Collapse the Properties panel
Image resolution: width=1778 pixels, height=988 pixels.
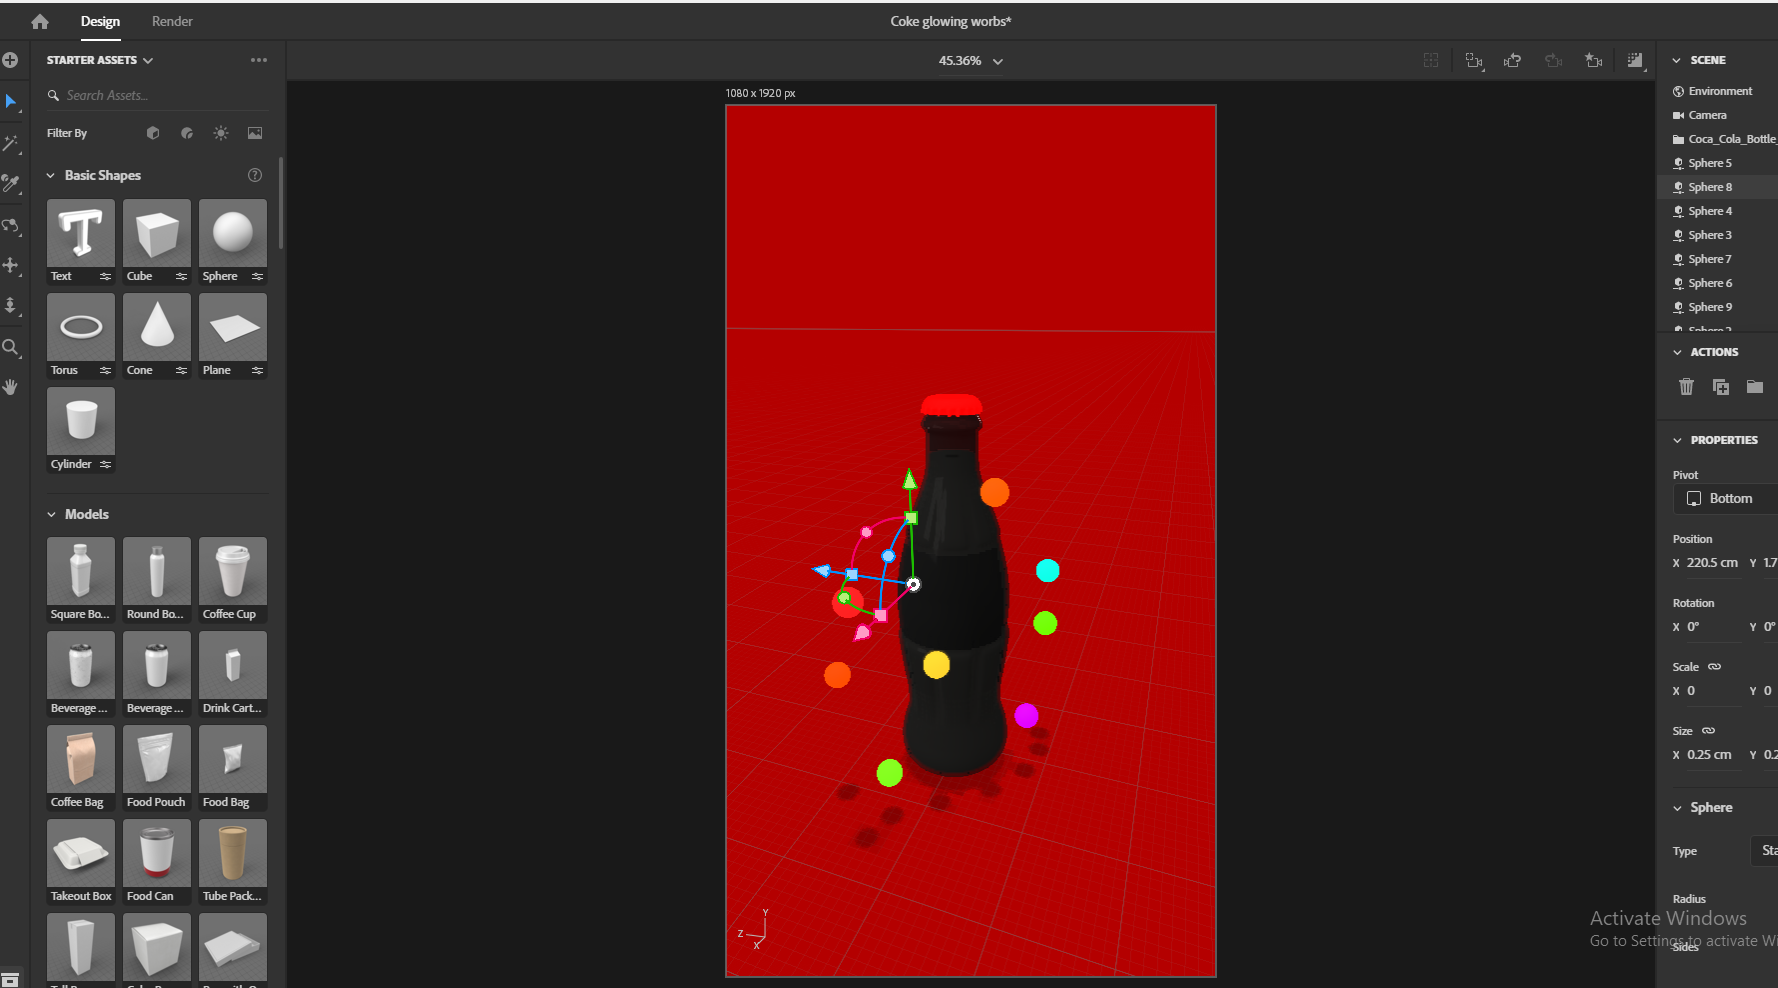(x=1677, y=440)
